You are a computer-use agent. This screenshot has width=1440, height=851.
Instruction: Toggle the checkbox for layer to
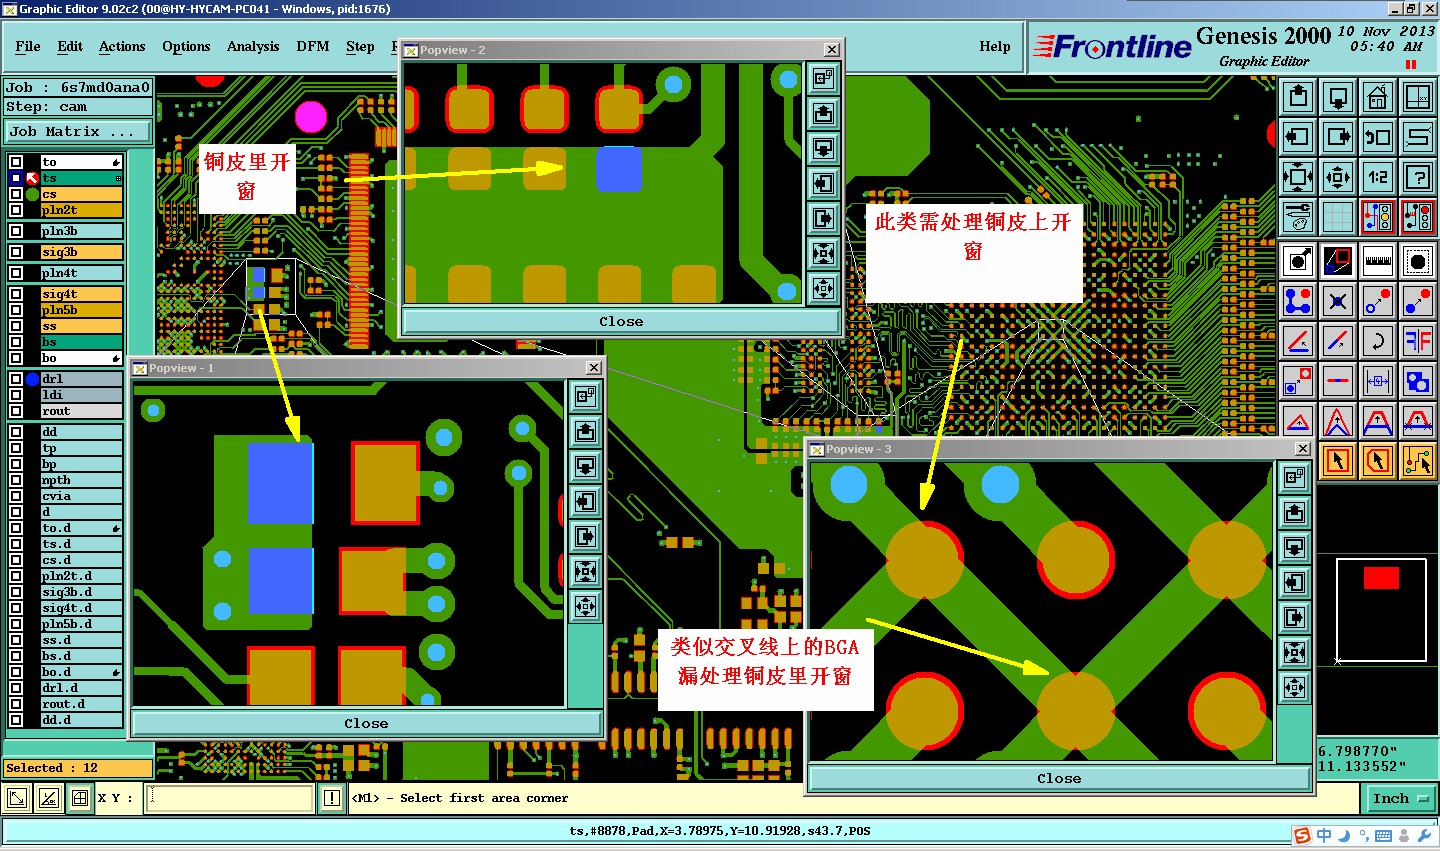tap(16, 162)
